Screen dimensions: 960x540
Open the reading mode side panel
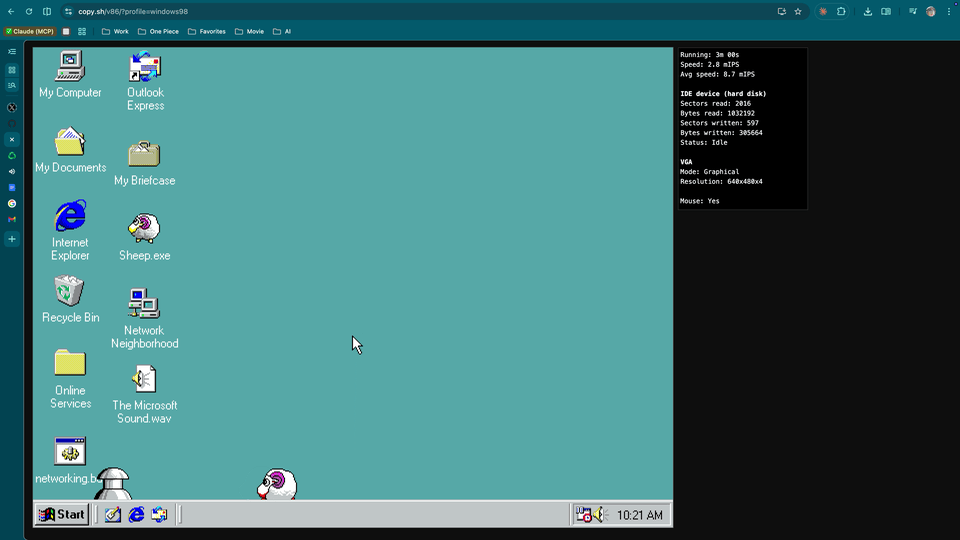(x=886, y=12)
